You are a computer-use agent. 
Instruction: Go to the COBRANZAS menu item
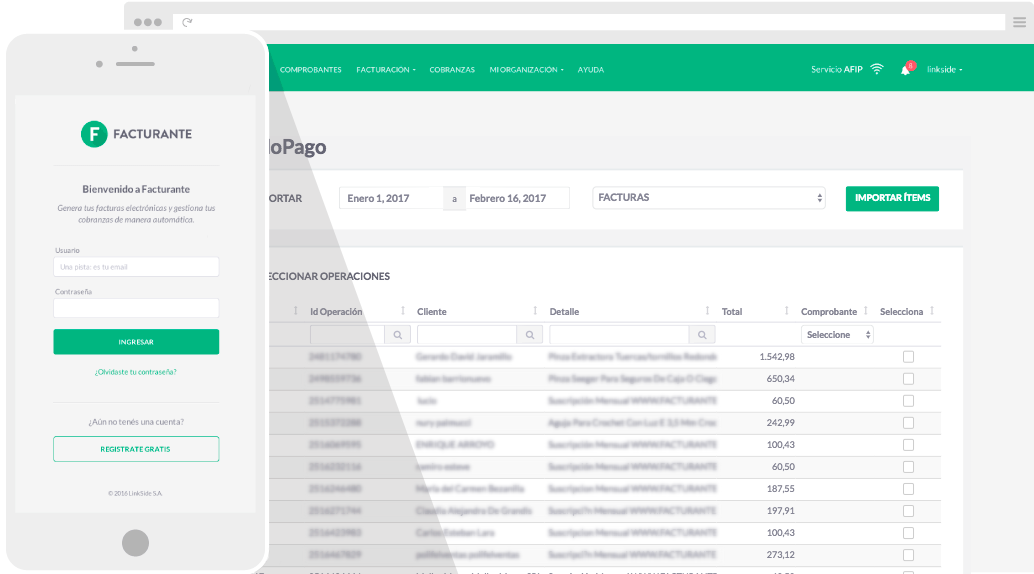coord(452,70)
